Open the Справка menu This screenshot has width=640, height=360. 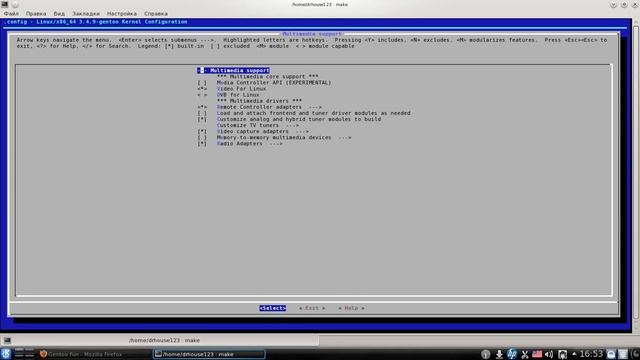156,13
